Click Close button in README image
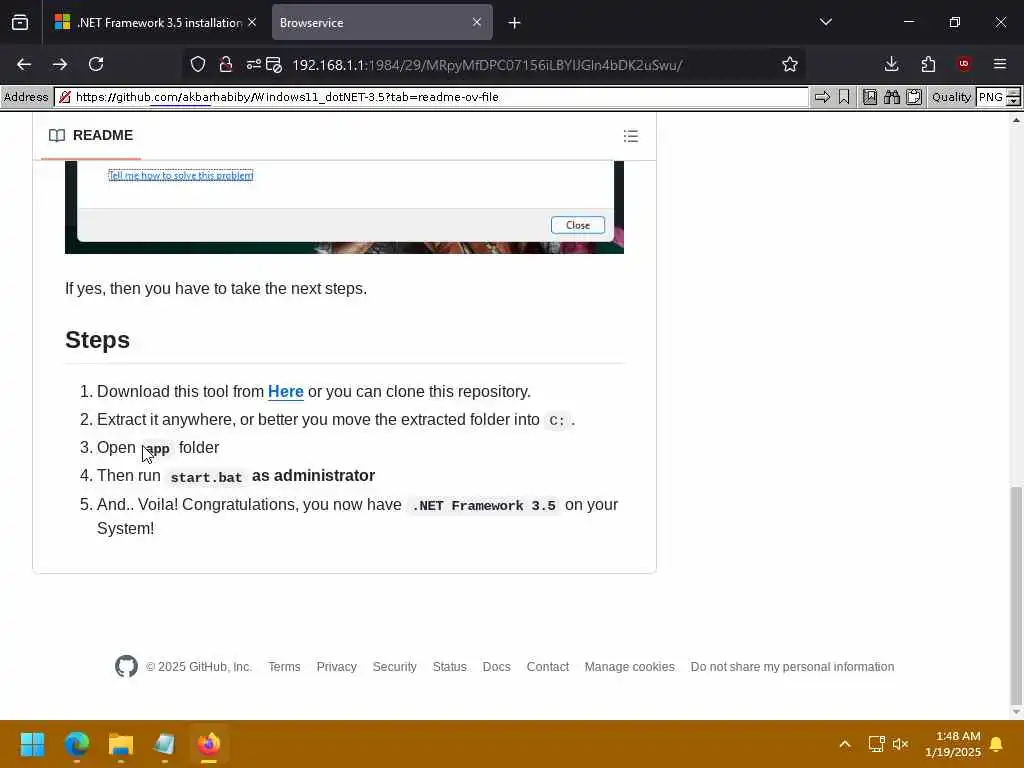This screenshot has width=1024, height=768. 577,225
